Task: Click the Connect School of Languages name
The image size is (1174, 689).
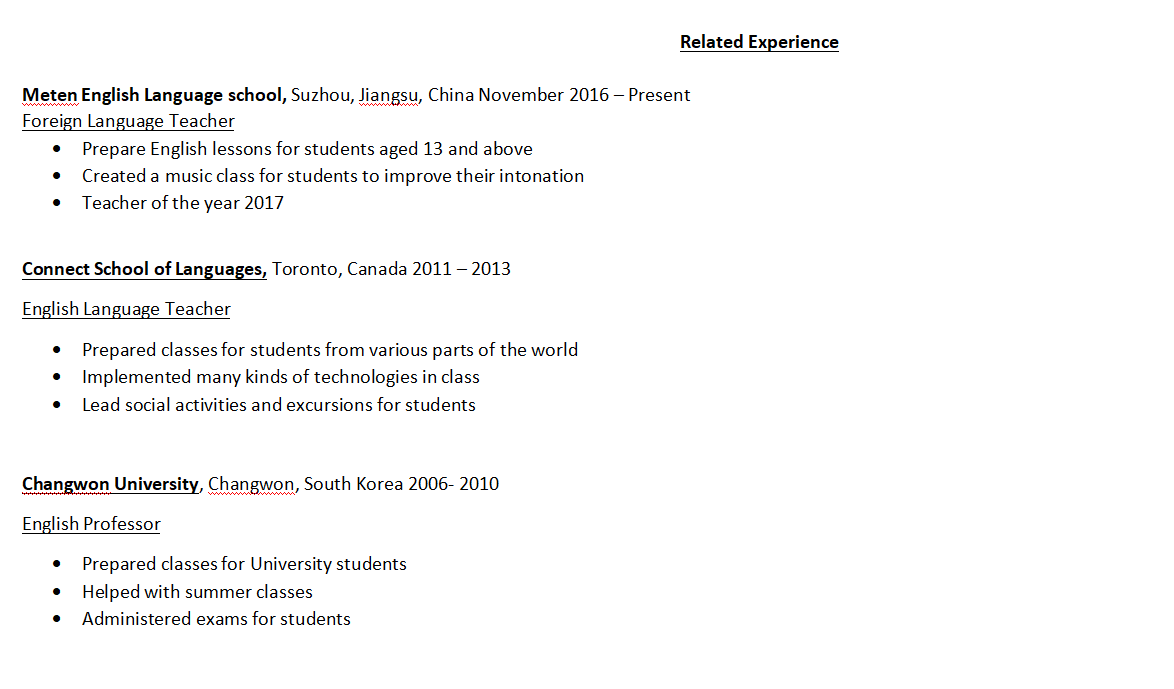Action: pyautogui.click(x=144, y=269)
